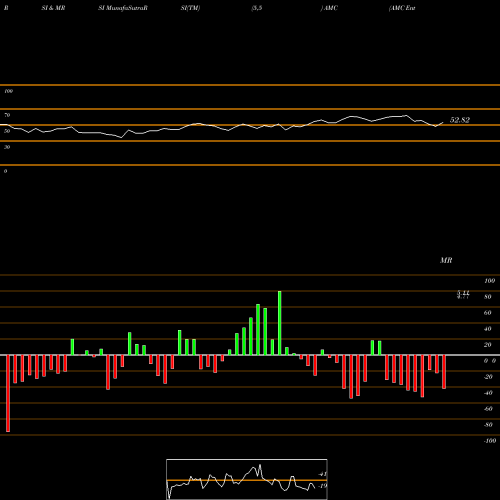Image resolution: width=500 pixels, height=500 pixels.
Task: Open the mini overview chart thumbnail
Action: tap(247, 479)
